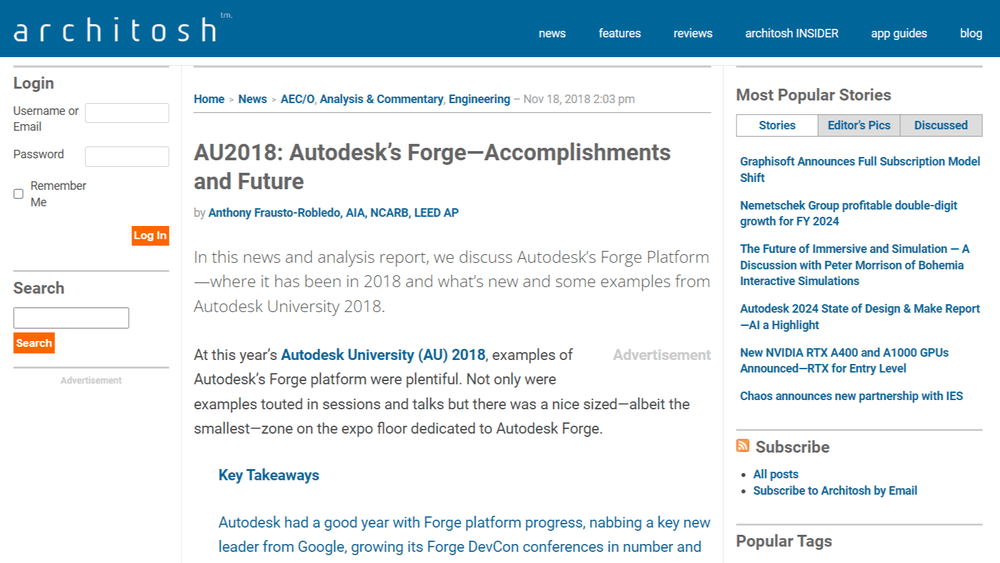Click the architosh logo
This screenshot has width=1000, height=563.
click(x=123, y=28)
